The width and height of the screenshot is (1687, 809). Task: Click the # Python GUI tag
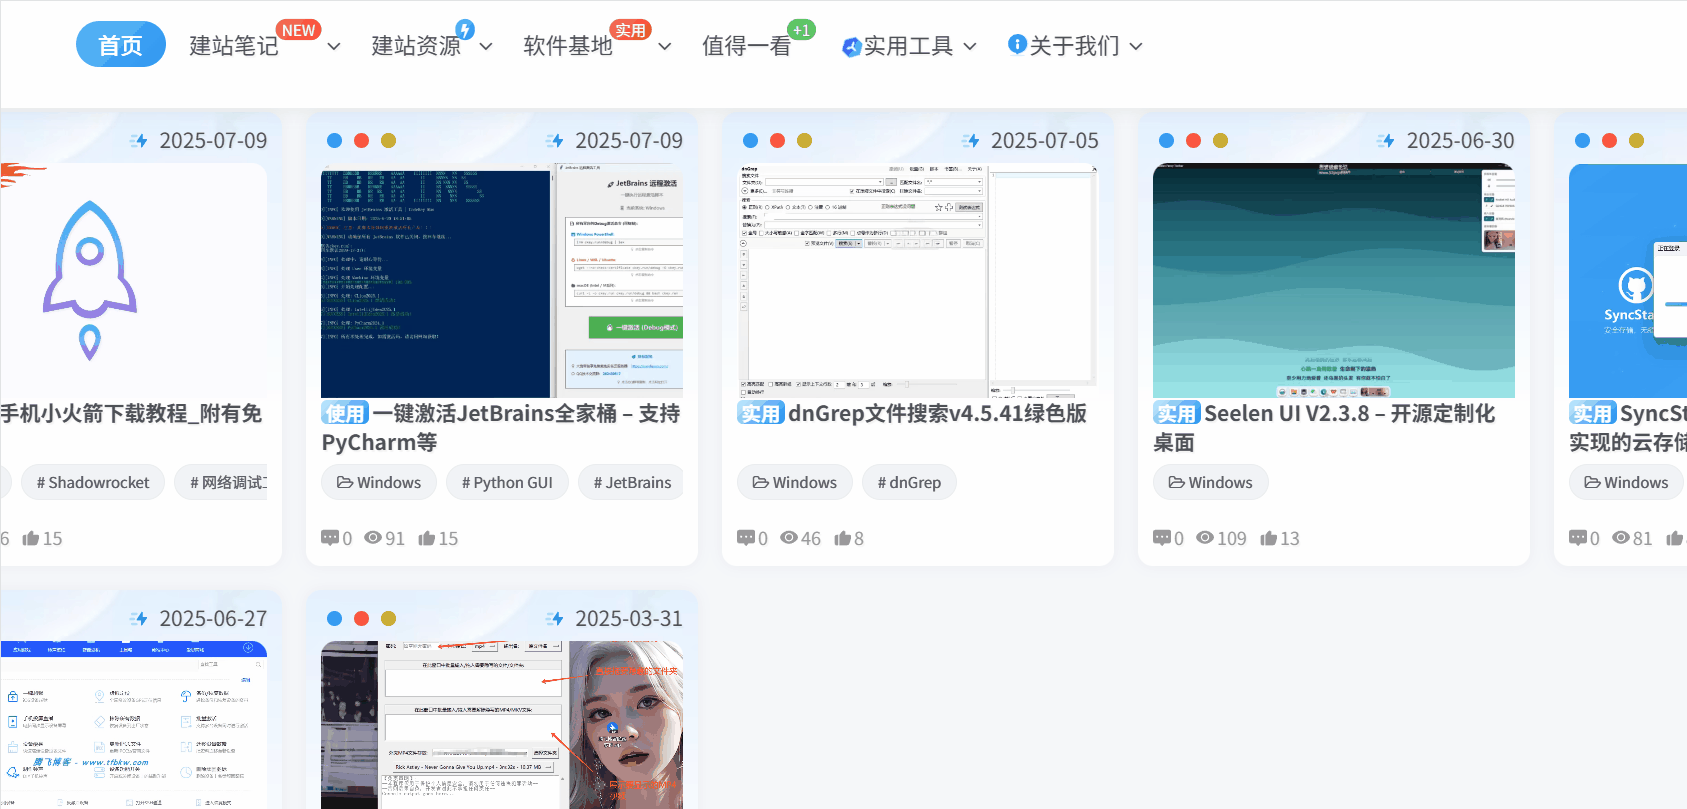pos(507,482)
